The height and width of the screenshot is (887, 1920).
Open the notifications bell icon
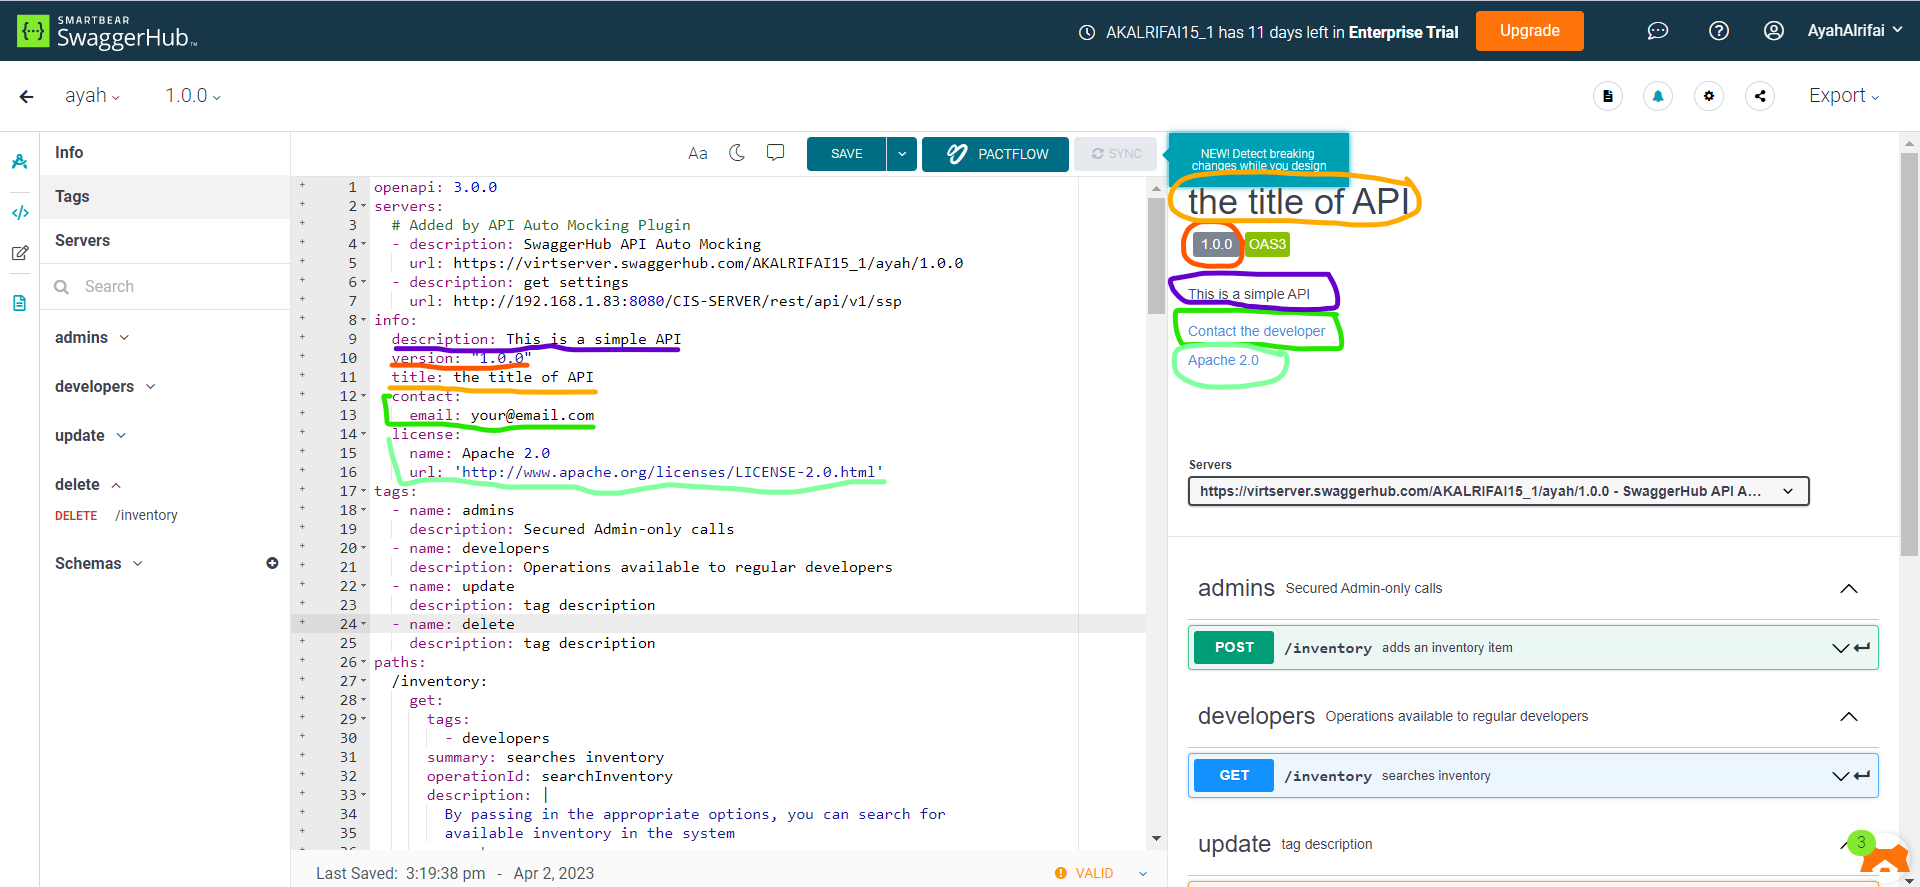pyautogui.click(x=1657, y=96)
